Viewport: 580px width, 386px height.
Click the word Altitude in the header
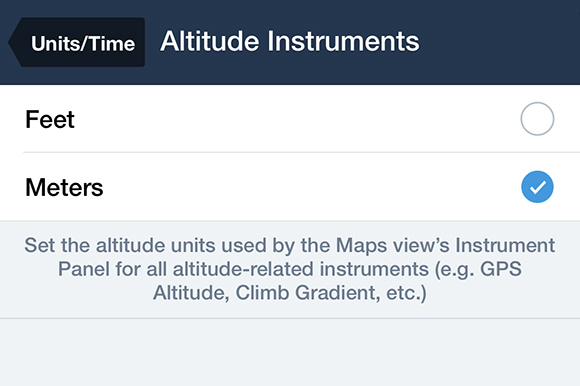click(209, 41)
